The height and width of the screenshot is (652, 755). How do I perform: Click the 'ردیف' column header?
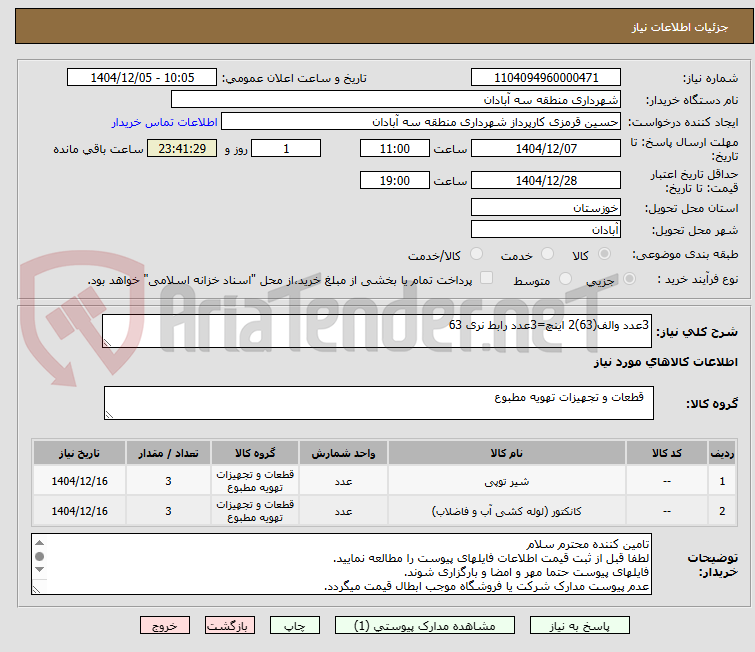(722, 453)
